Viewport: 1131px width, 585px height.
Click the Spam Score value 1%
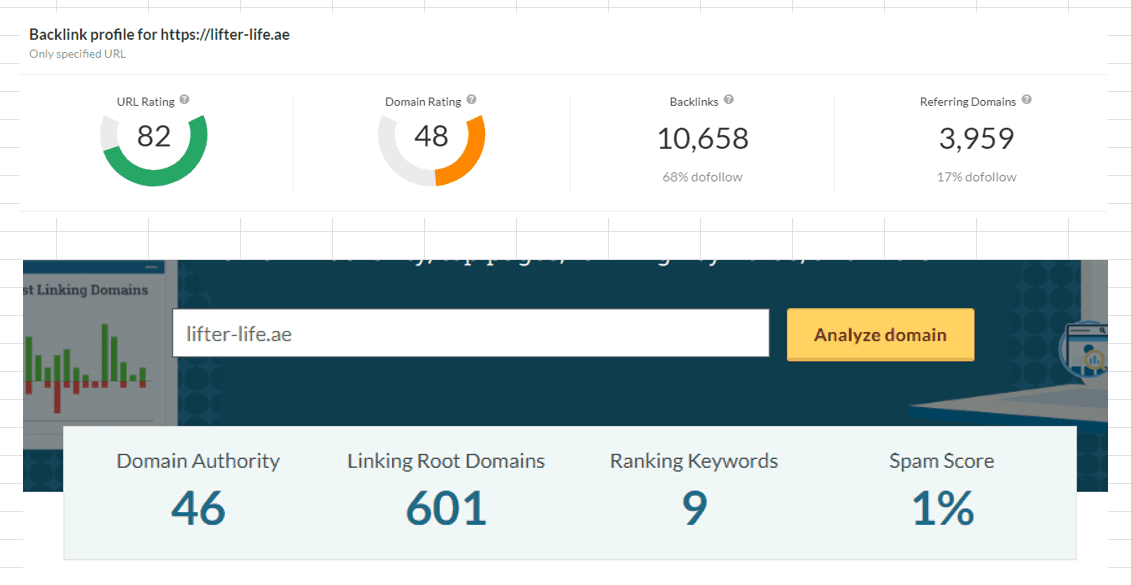943,509
